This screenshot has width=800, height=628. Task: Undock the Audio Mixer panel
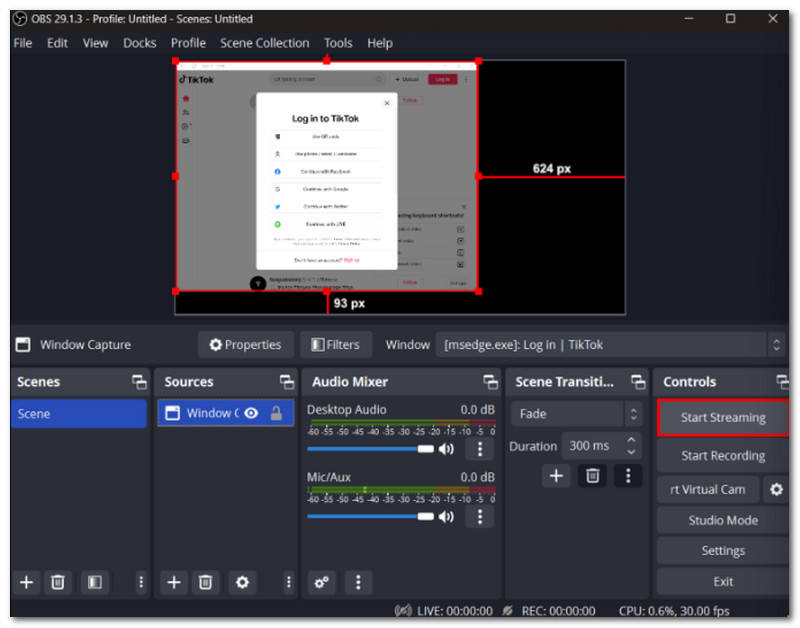(490, 382)
